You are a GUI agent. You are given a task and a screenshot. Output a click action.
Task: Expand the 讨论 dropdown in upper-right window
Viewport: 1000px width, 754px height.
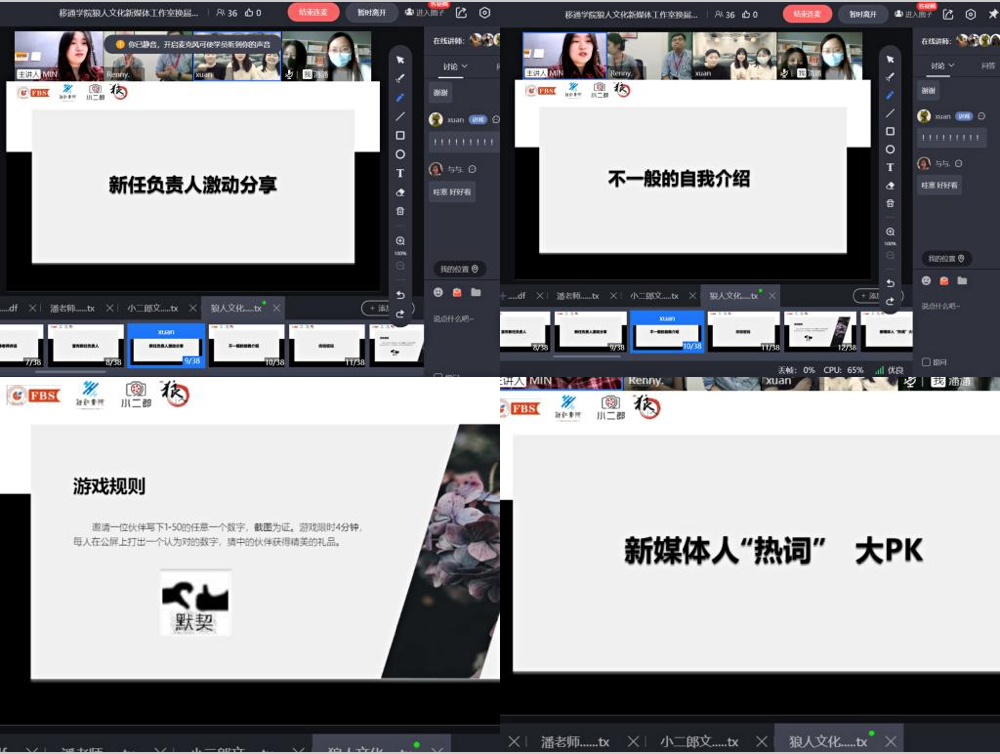pyautogui.click(x=942, y=66)
